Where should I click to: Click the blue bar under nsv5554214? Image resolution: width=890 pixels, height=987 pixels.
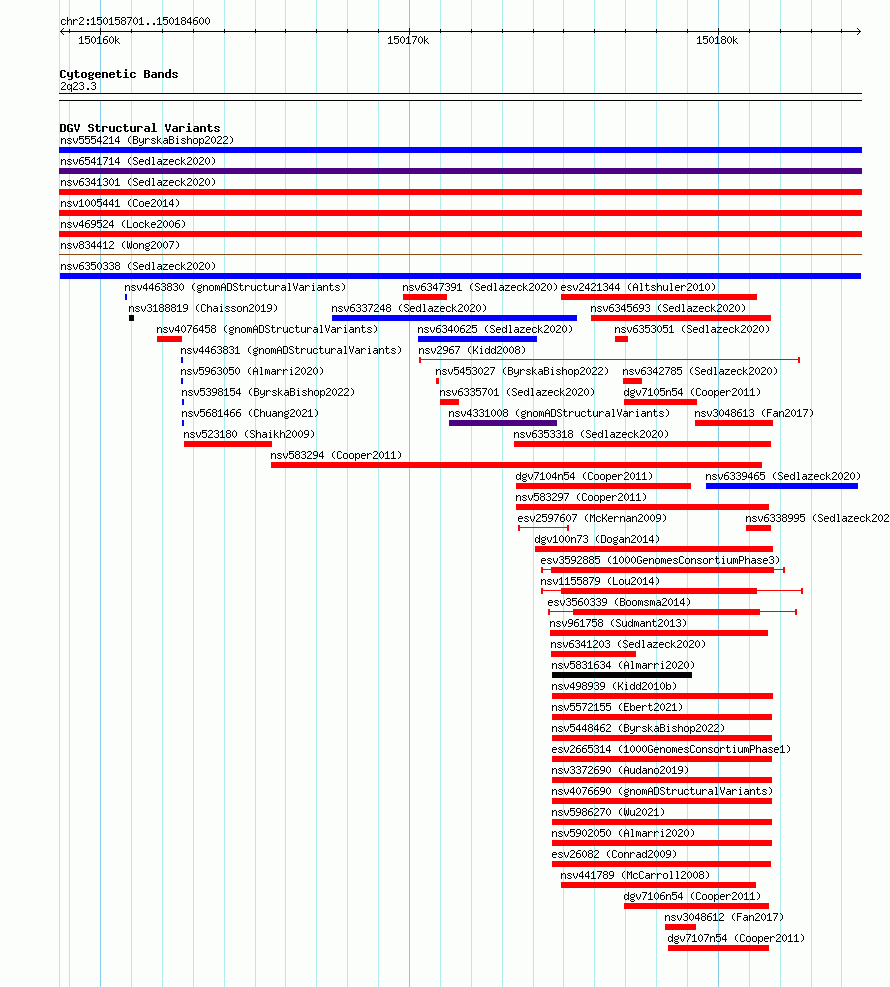coord(461,150)
